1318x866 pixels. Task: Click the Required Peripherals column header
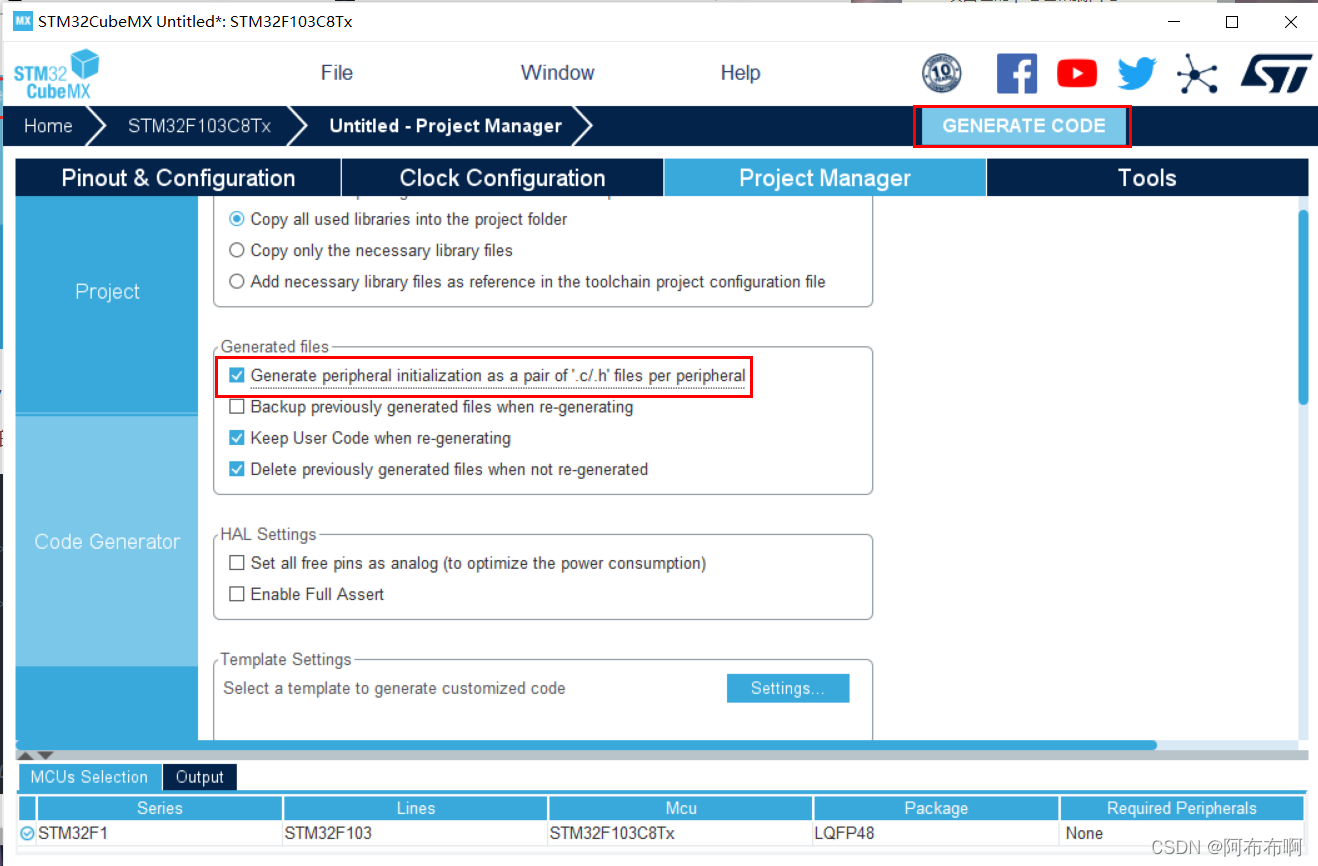click(x=1182, y=808)
